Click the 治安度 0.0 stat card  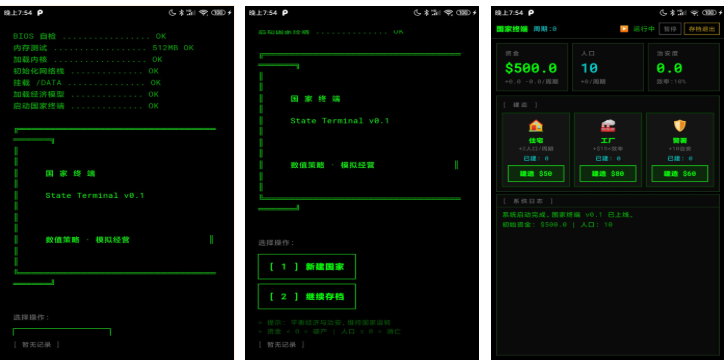pyautogui.click(x=684, y=67)
